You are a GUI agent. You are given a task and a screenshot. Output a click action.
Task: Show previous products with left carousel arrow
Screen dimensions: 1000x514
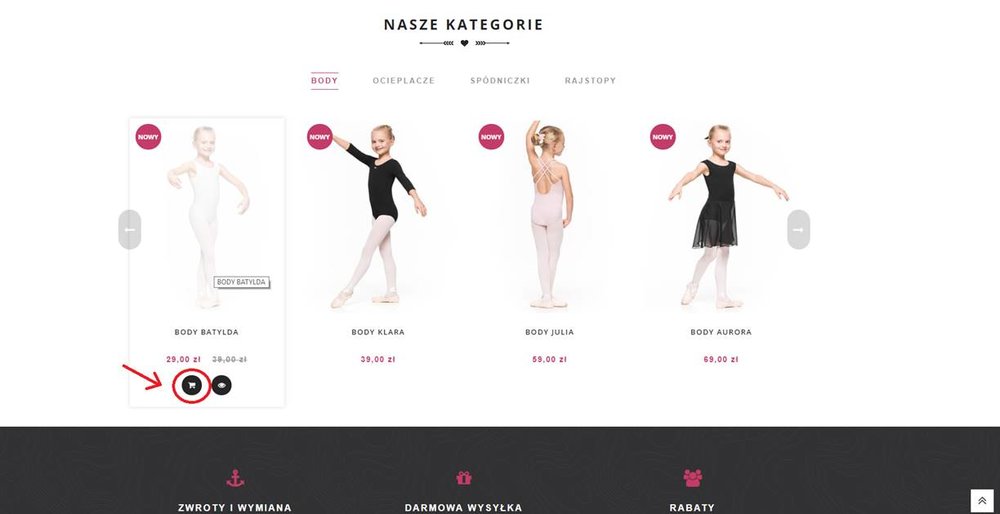click(129, 230)
